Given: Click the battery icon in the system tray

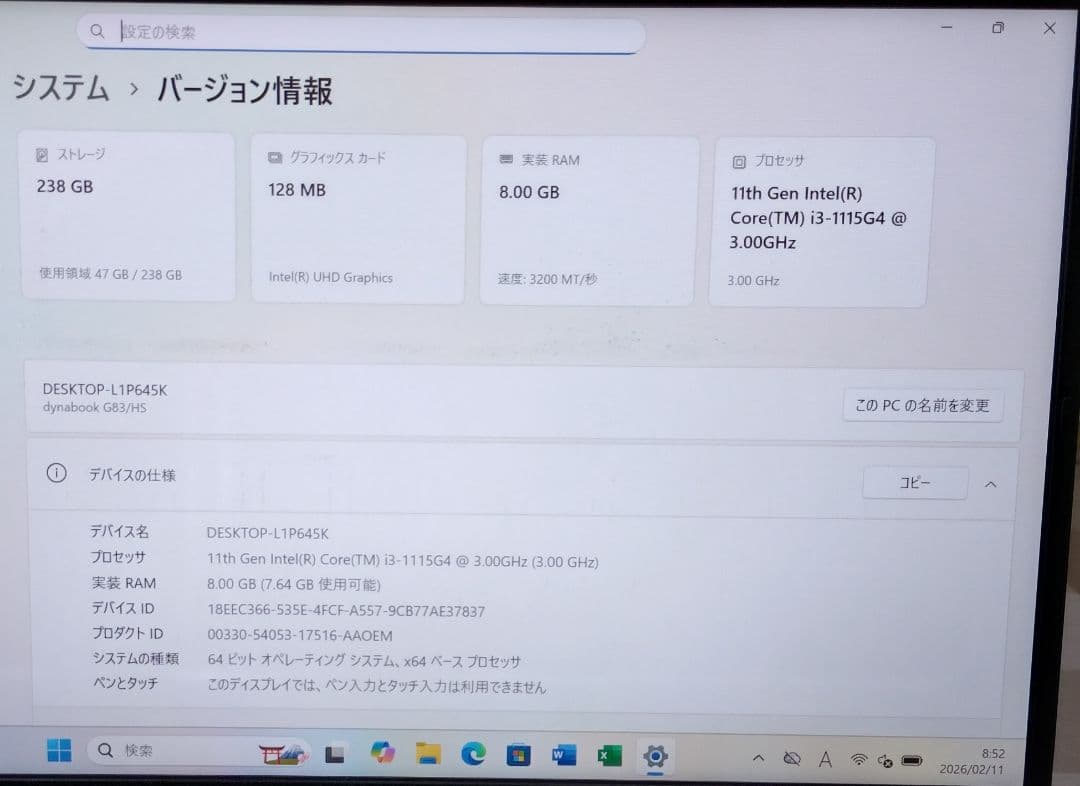Looking at the screenshot, I should [x=911, y=760].
